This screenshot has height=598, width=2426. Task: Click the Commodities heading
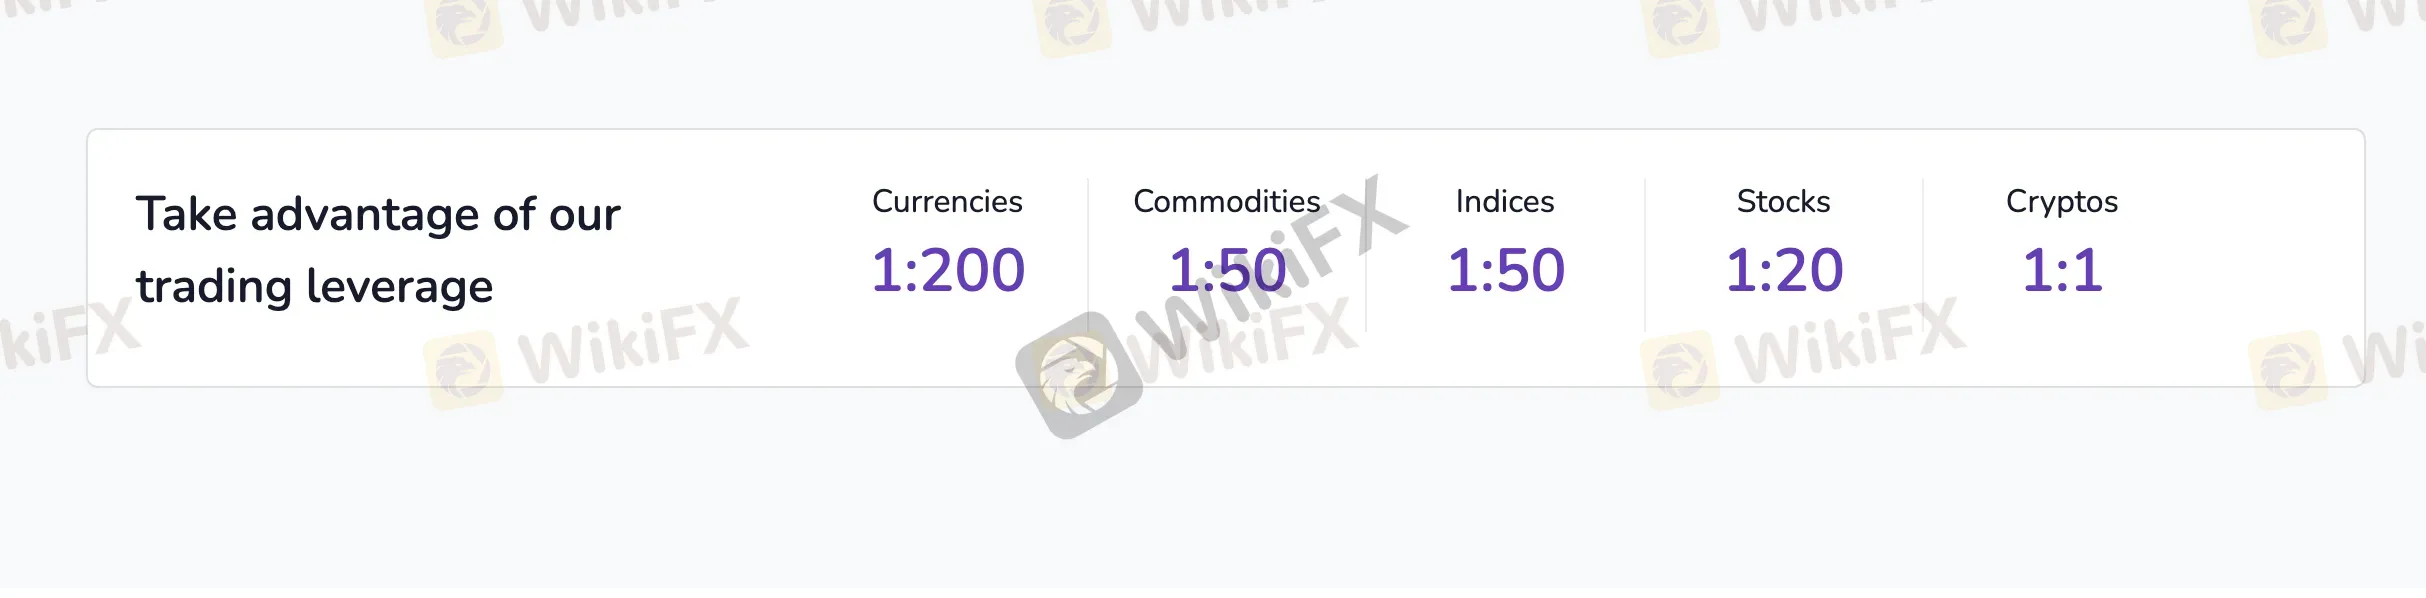[x=1227, y=202]
